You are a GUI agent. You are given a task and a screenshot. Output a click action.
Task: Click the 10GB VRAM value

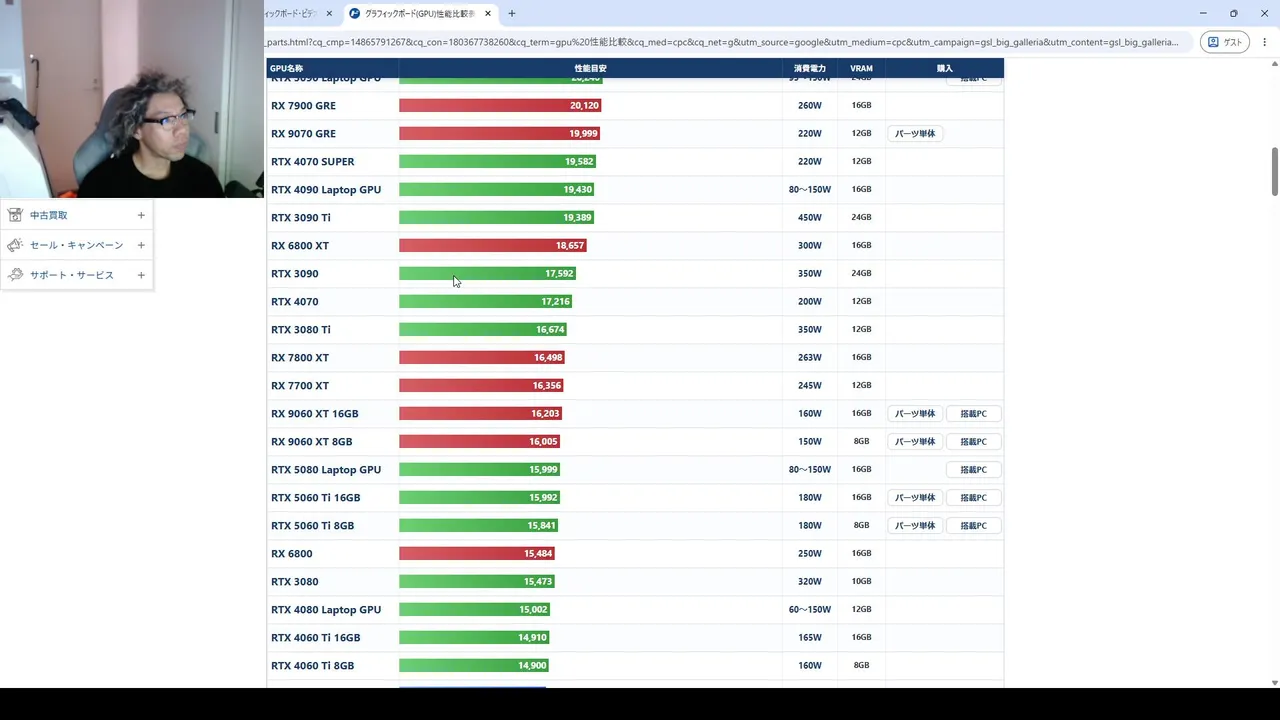coord(861,582)
